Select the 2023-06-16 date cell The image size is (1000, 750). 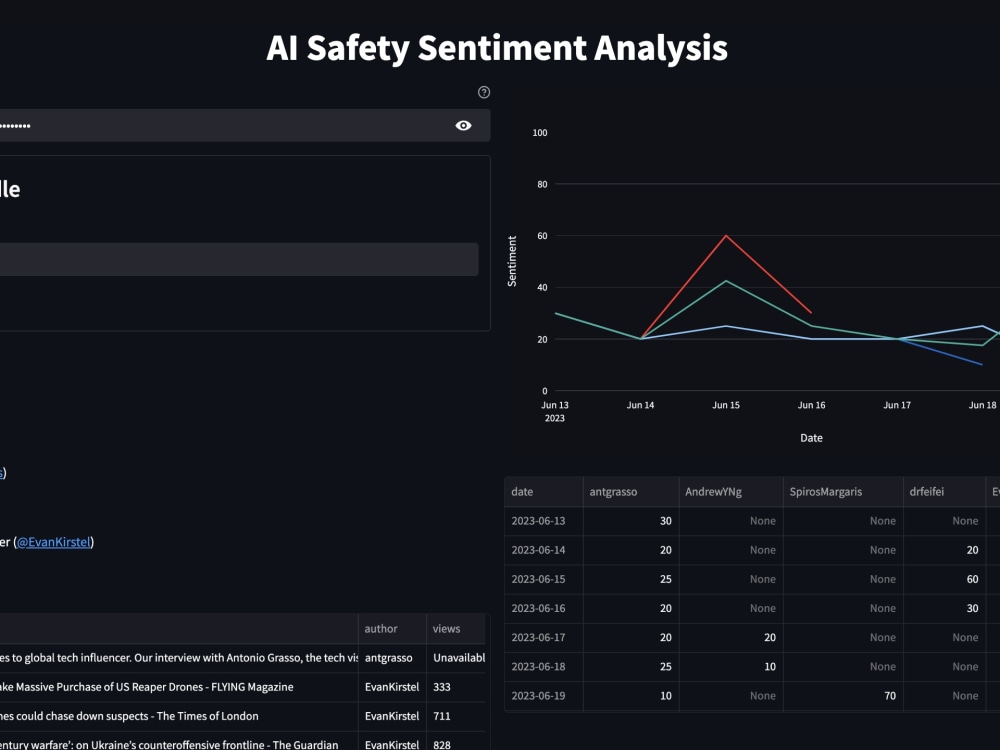(x=543, y=608)
